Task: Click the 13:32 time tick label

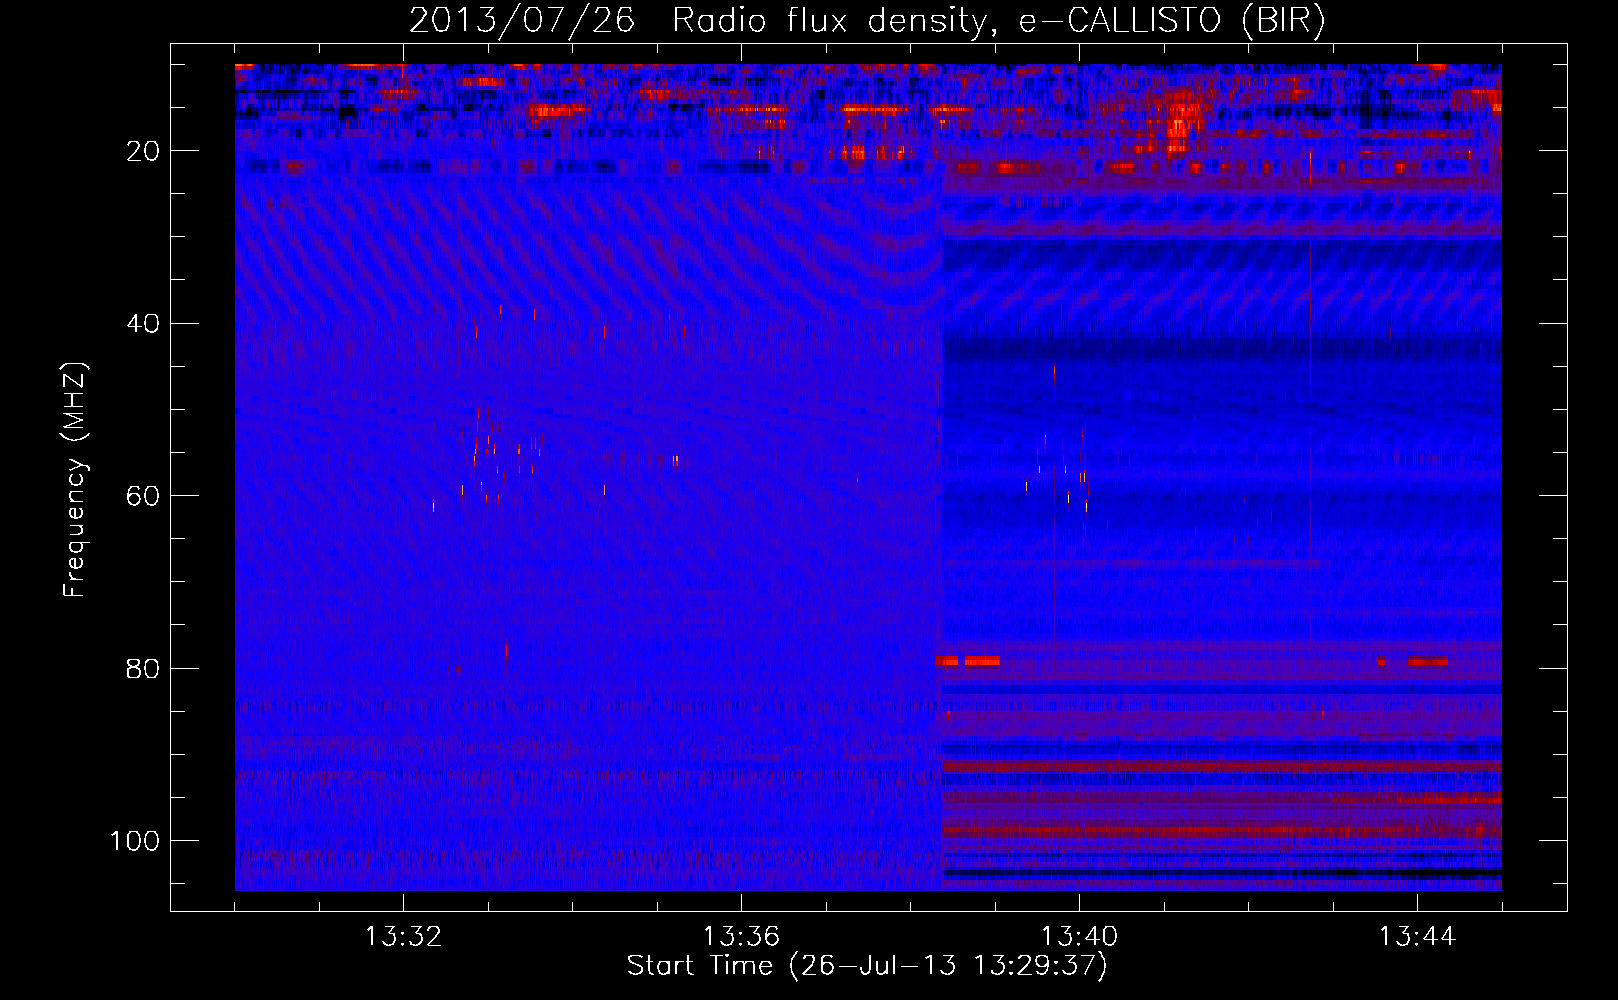Action: click(x=403, y=937)
